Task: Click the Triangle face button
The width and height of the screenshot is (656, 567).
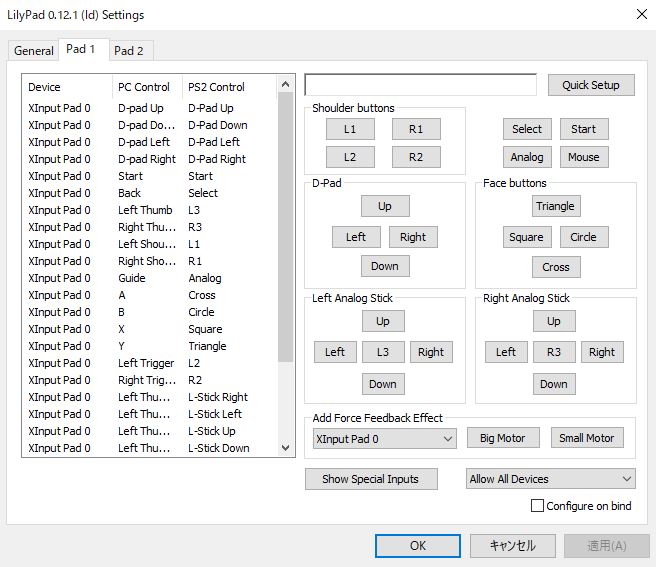Action: [555, 206]
